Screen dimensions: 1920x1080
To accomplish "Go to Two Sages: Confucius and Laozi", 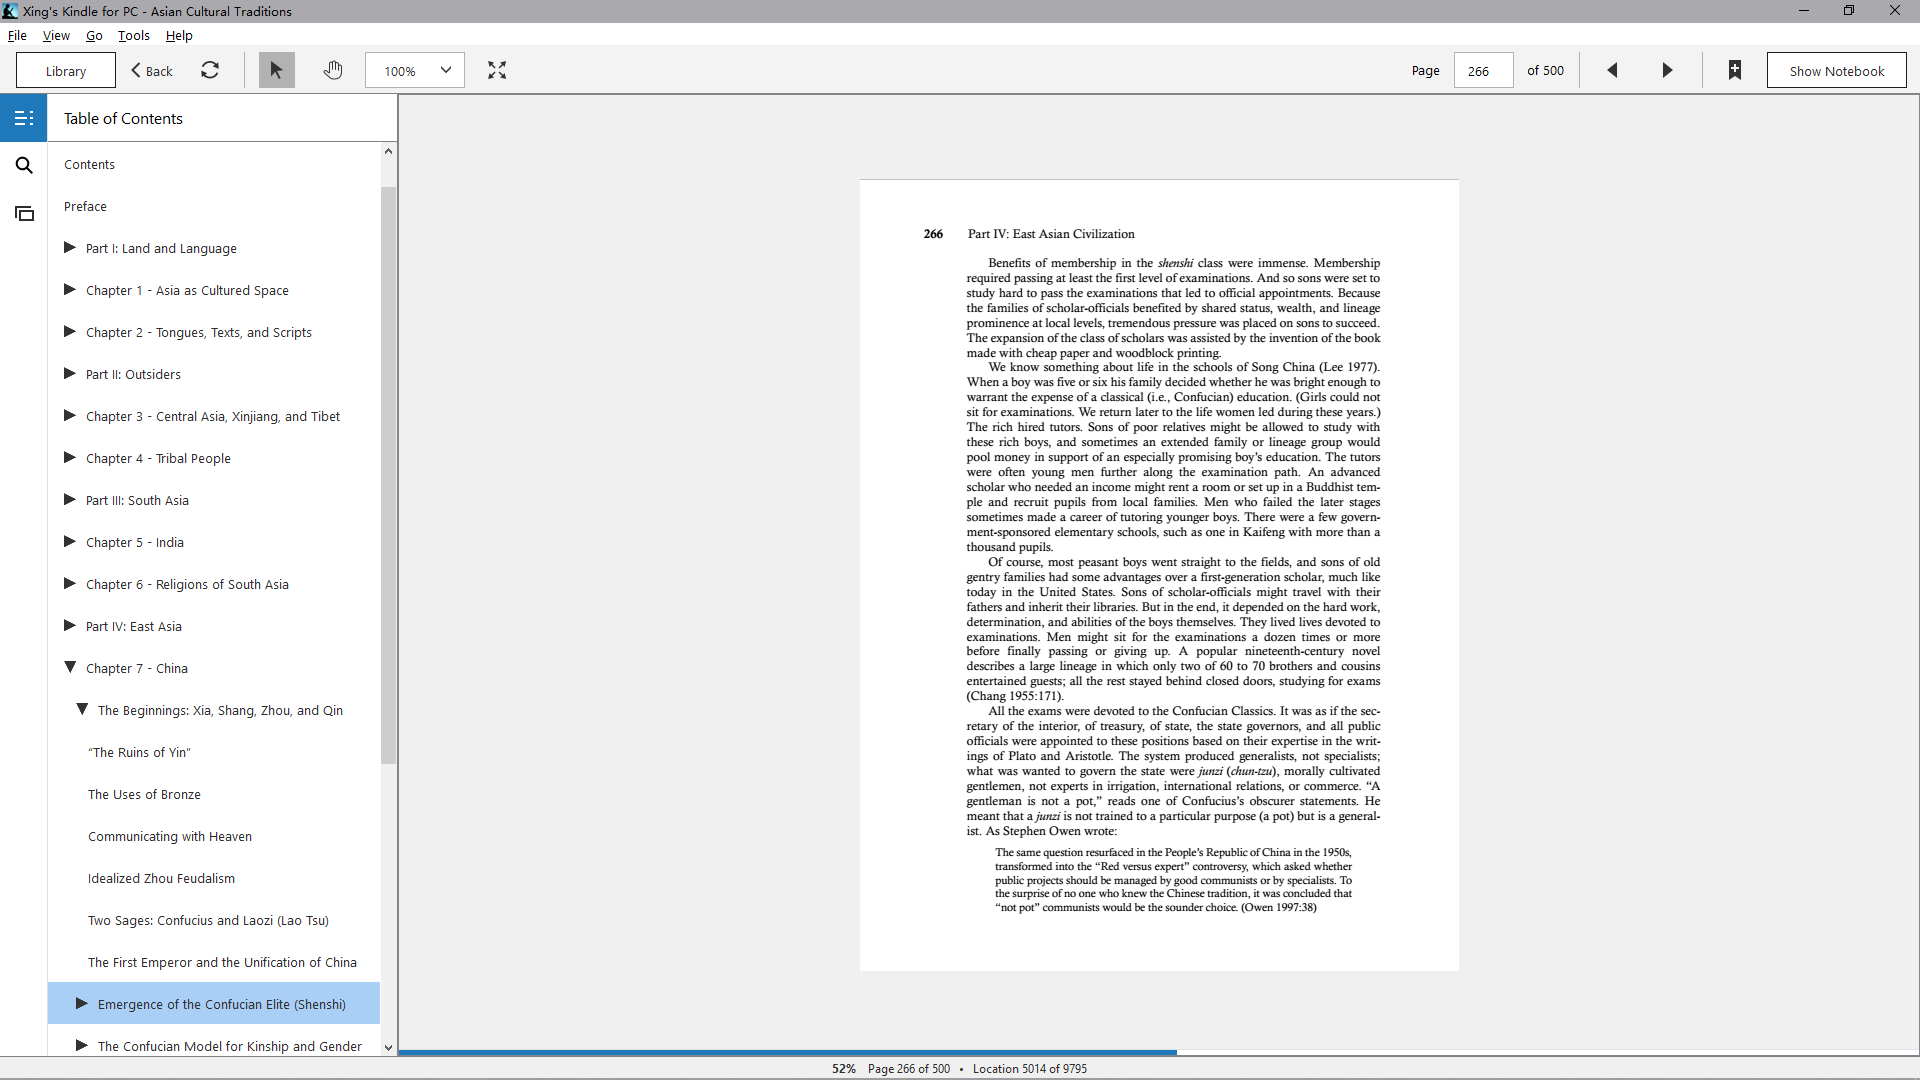I will [x=208, y=921].
